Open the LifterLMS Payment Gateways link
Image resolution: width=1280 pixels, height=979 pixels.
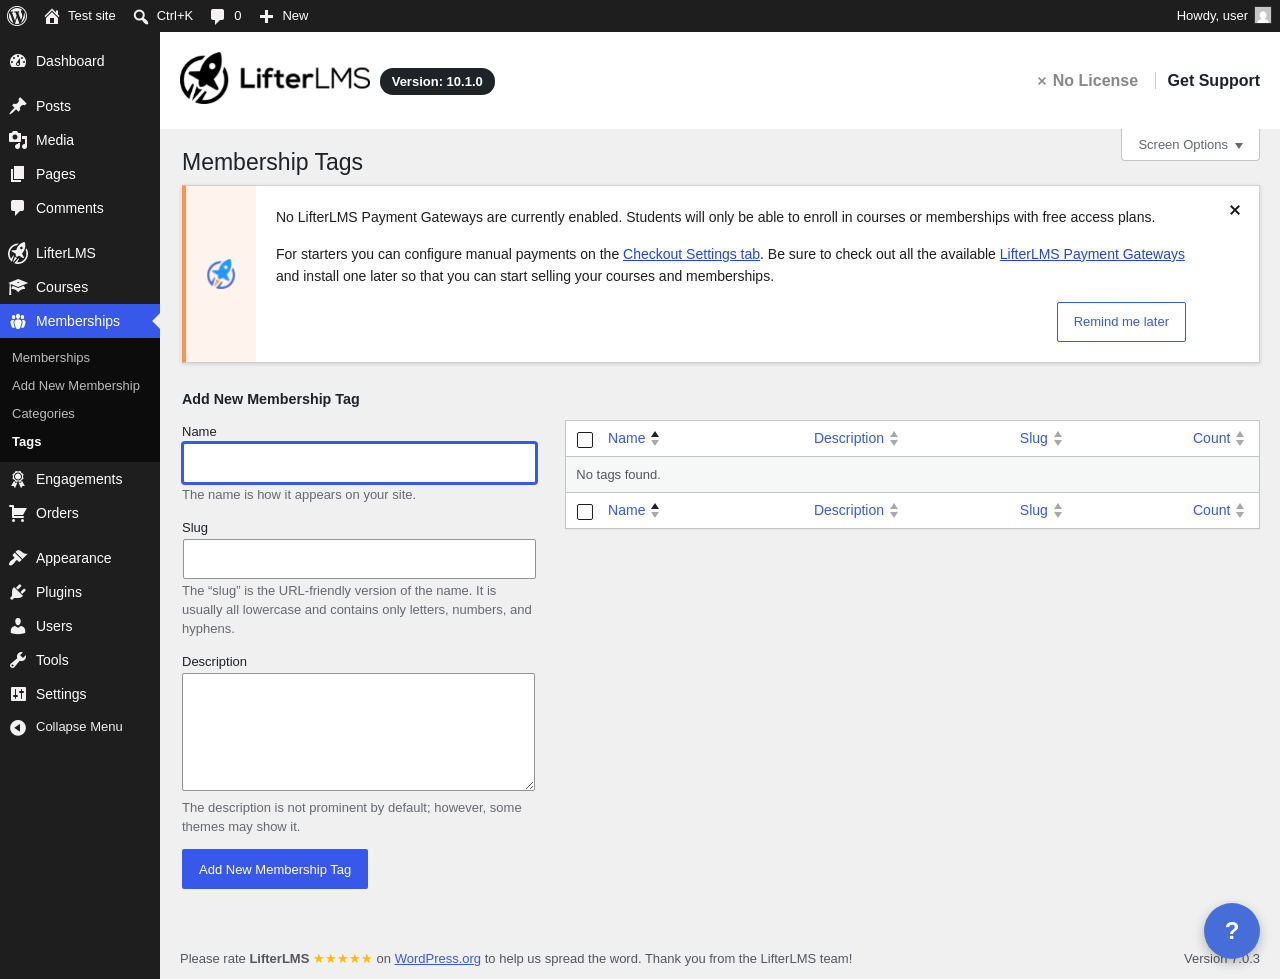tap(1092, 254)
